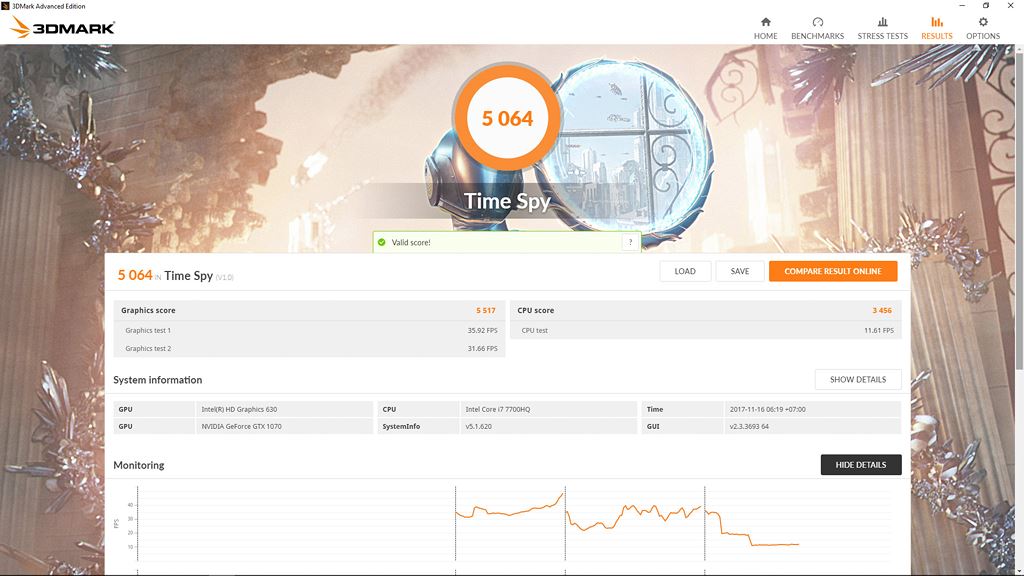Click COMPARE RESULT ONLINE button
The height and width of the screenshot is (576, 1024).
tap(833, 271)
